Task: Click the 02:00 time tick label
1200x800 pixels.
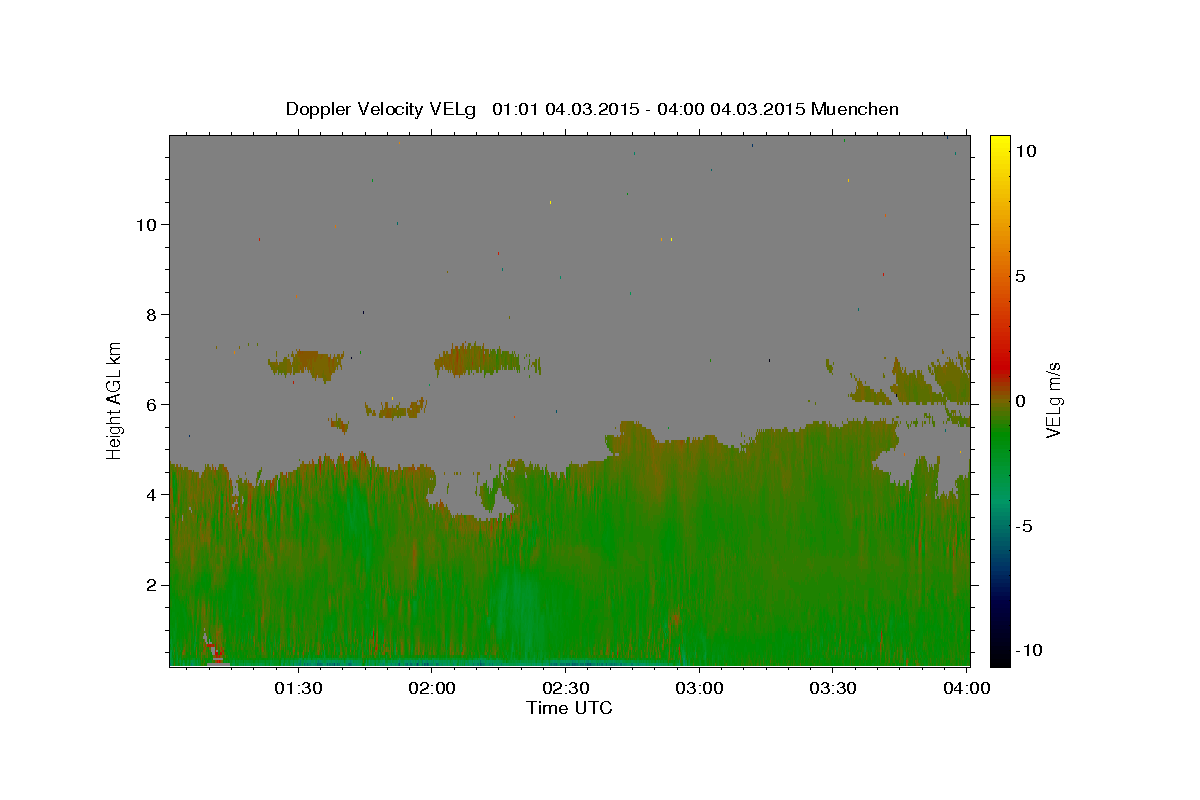Action: [x=432, y=688]
